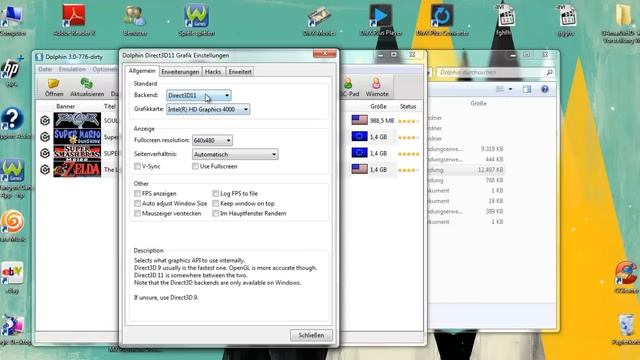Select Explorer row with 9.319 KB
The width and height of the screenshot is (640, 360).
465,149
